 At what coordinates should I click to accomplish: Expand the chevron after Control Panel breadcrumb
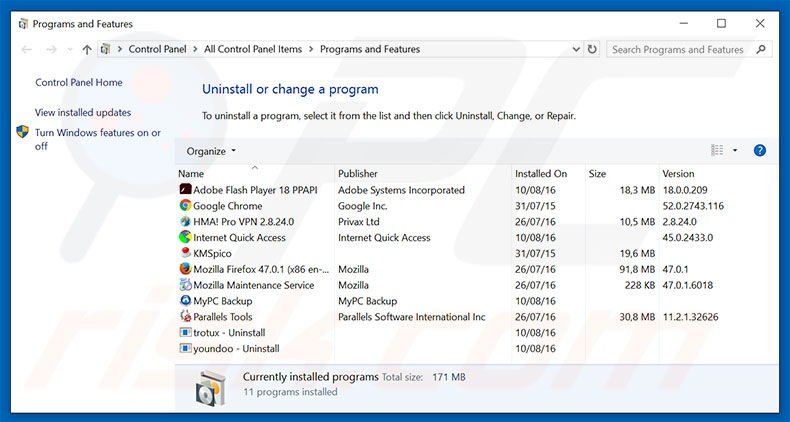coord(195,49)
